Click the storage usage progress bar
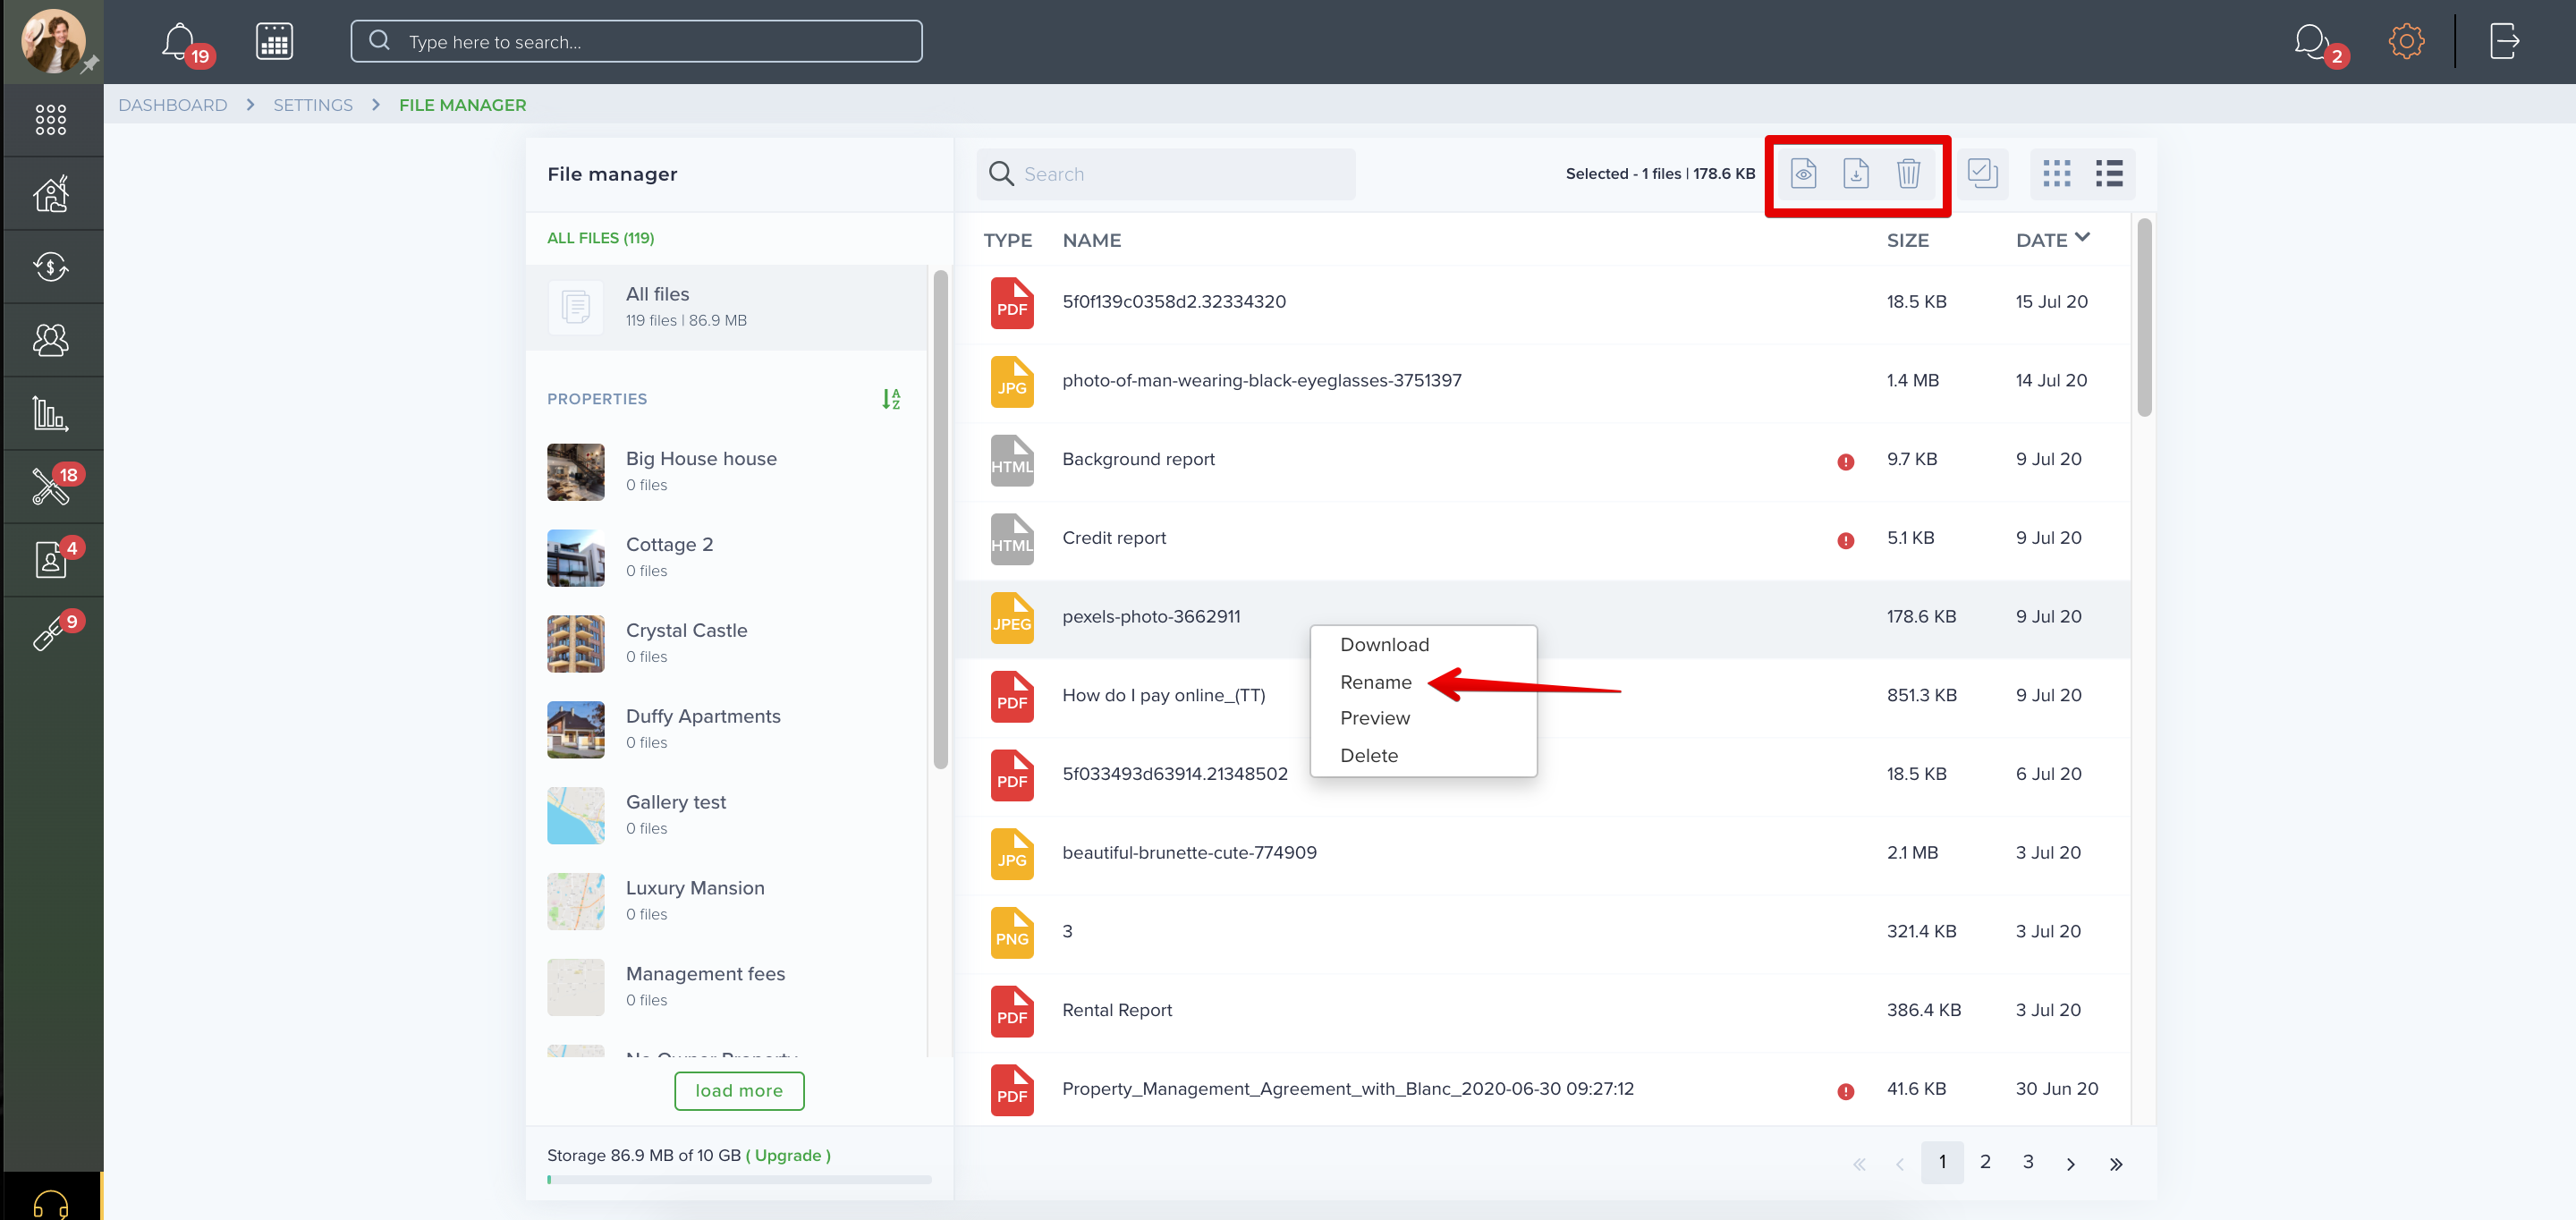Image resolution: width=2576 pixels, height=1220 pixels. click(x=739, y=1180)
